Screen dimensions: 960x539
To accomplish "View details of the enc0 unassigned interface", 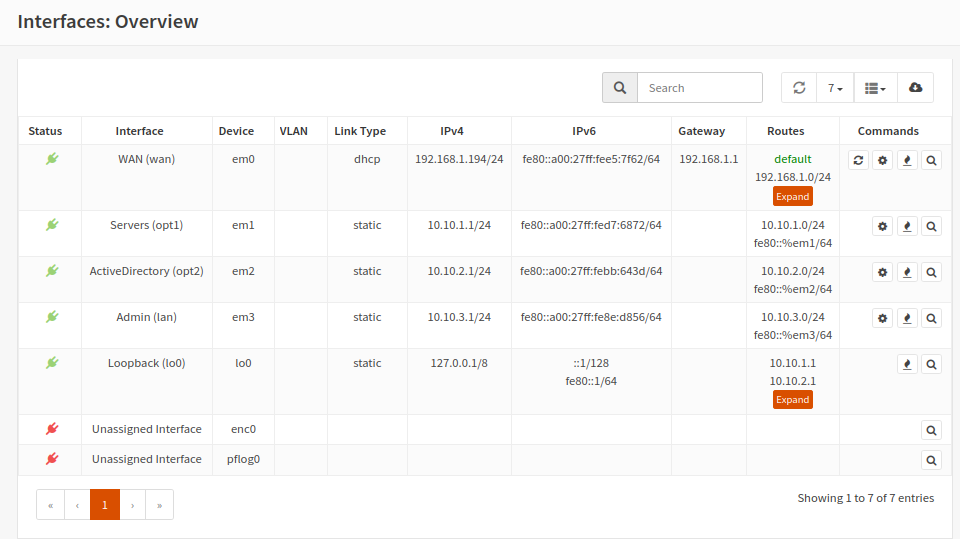I will pyautogui.click(x=931, y=430).
